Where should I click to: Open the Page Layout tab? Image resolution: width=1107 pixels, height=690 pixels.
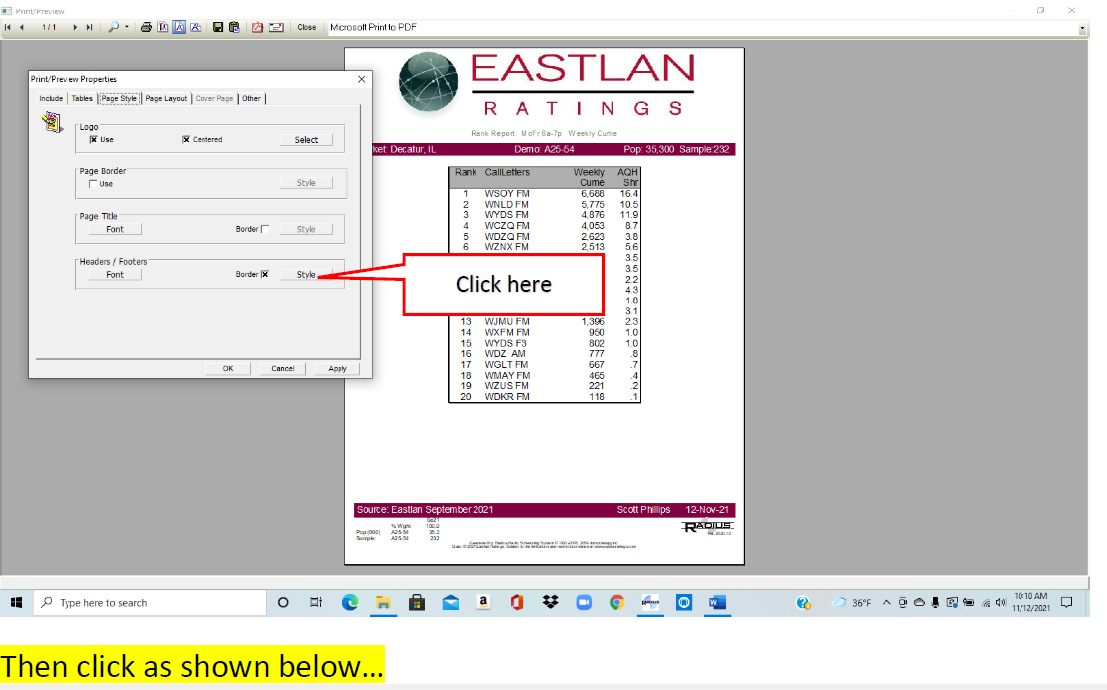(x=166, y=99)
